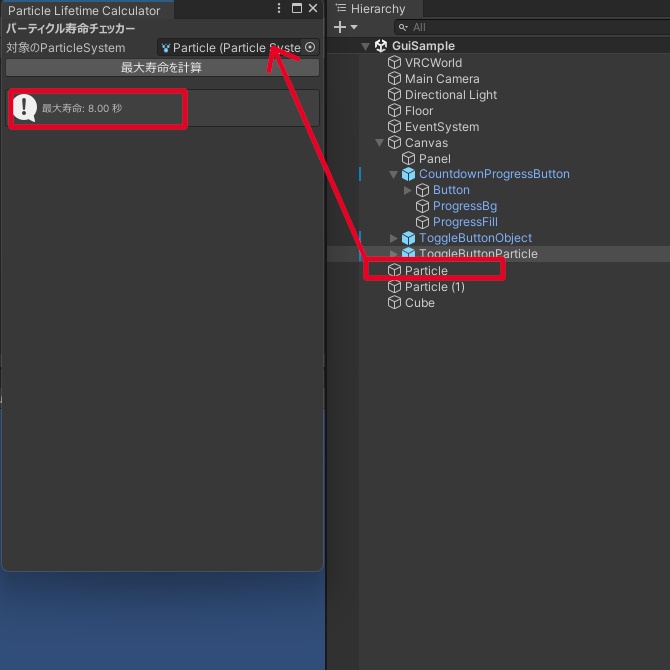670x670 pixels.
Task: Expand the ToggleButtonObject foldout
Action: pos(394,238)
